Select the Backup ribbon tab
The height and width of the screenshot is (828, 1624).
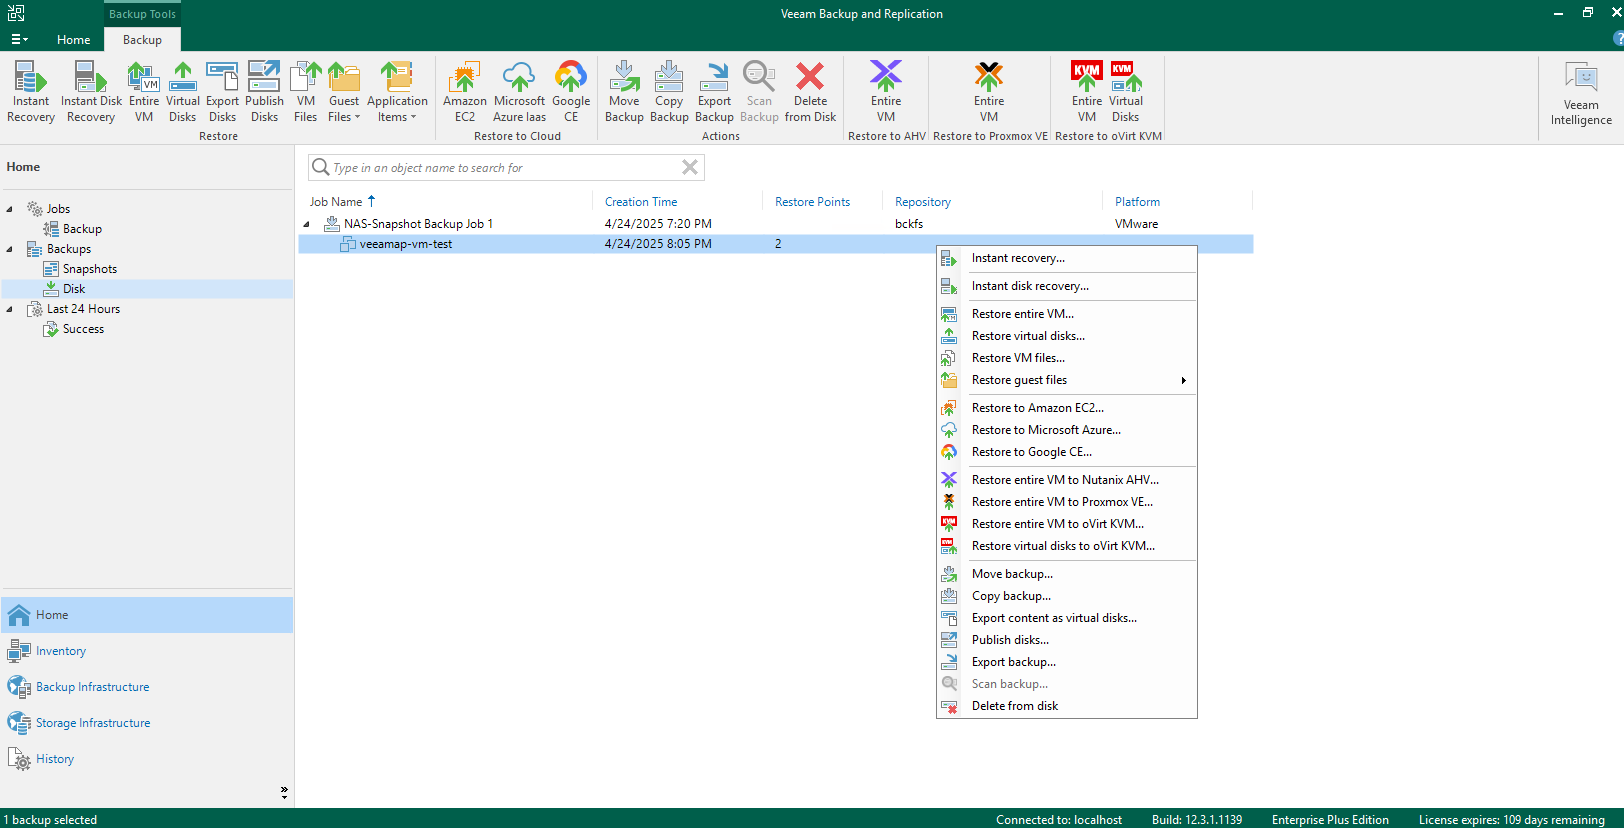pos(142,40)
